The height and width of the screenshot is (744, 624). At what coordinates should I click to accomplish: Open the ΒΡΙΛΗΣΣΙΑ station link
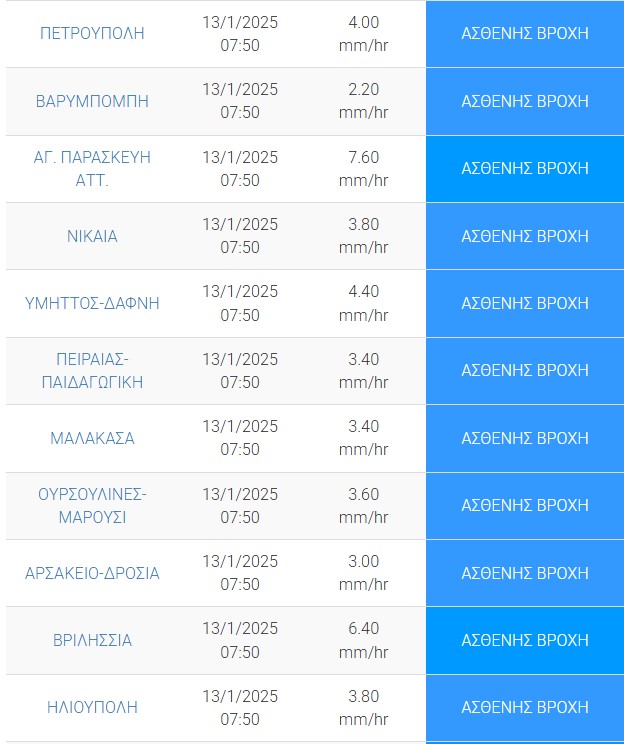pyautogui.click(x=92, y=640)
